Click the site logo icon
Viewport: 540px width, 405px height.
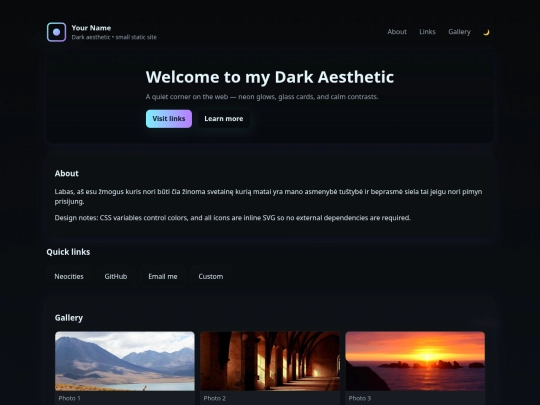pos(56,32)
